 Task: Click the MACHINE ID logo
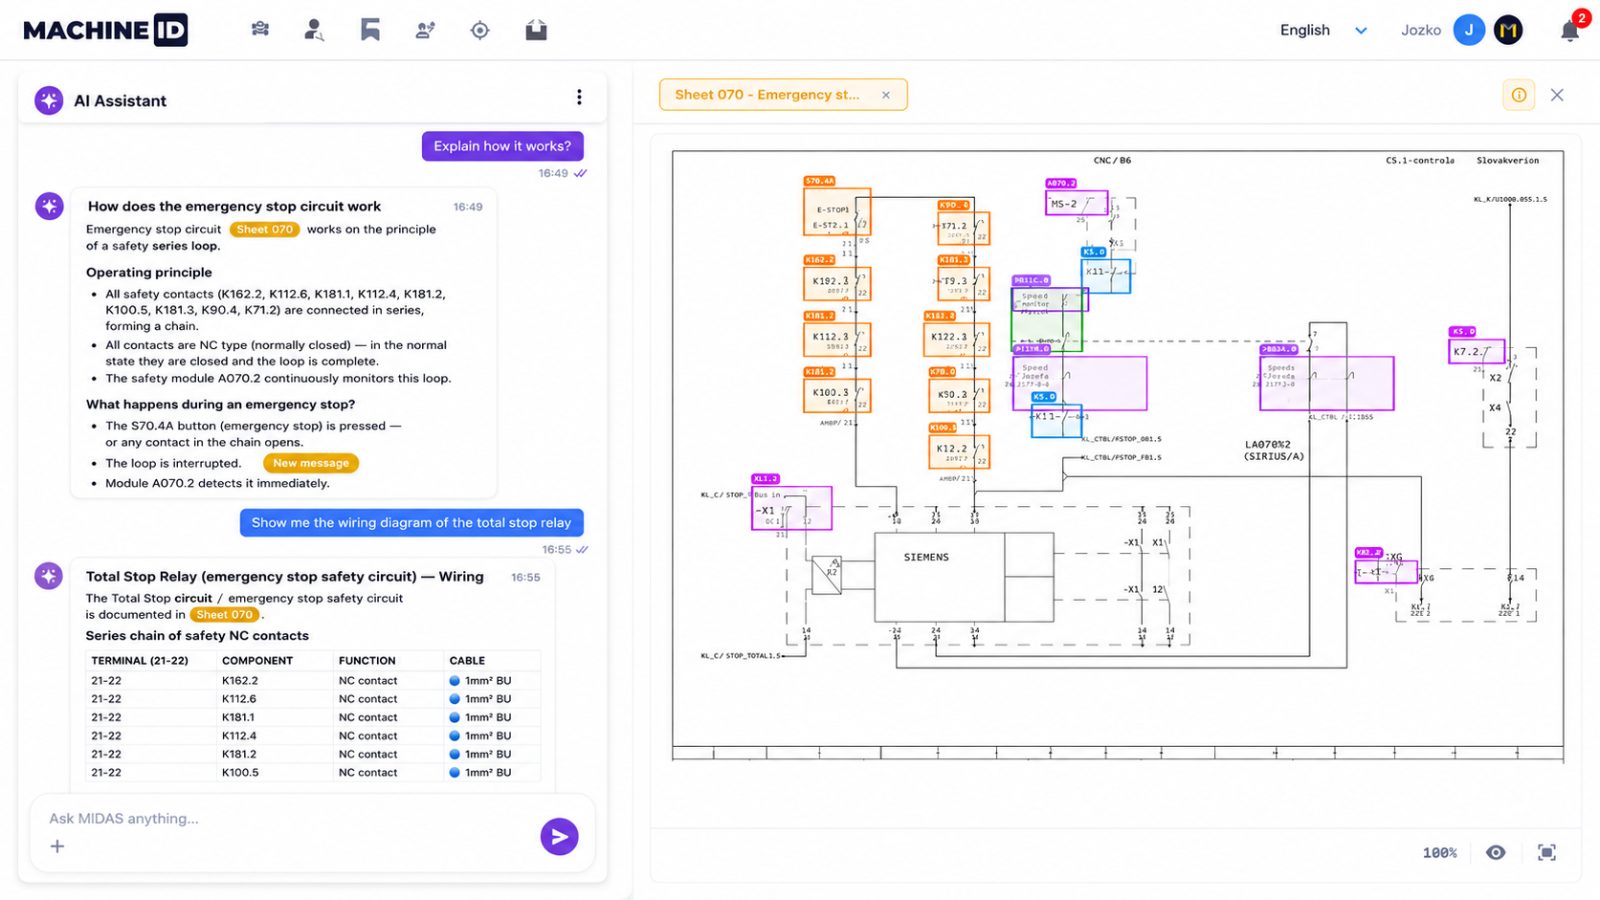click(105, 30)
